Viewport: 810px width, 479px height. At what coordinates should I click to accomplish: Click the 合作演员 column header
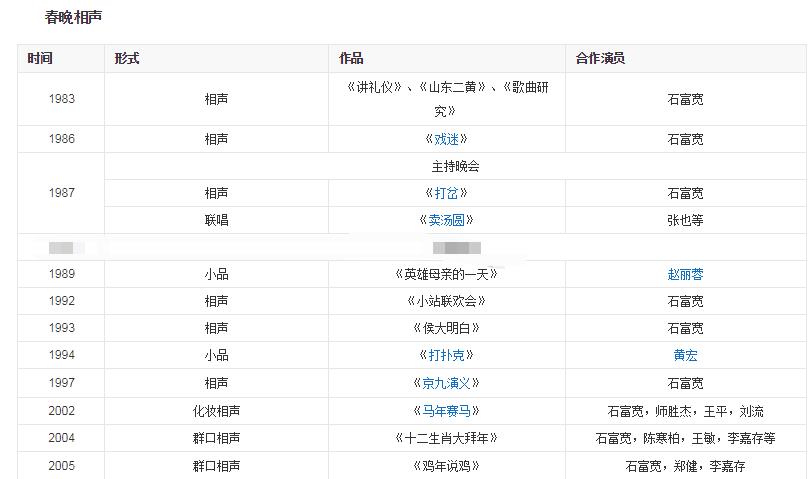pos(600,59)
